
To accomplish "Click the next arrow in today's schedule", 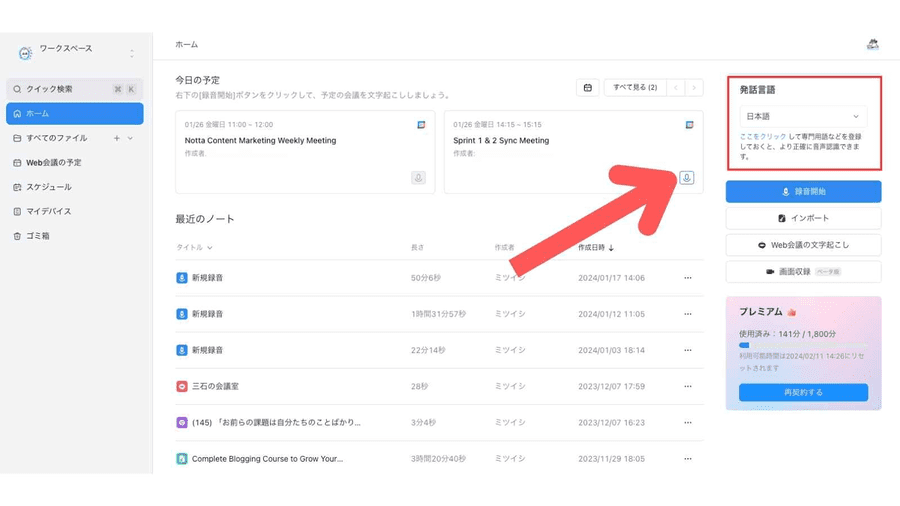I will coord(693,88).
